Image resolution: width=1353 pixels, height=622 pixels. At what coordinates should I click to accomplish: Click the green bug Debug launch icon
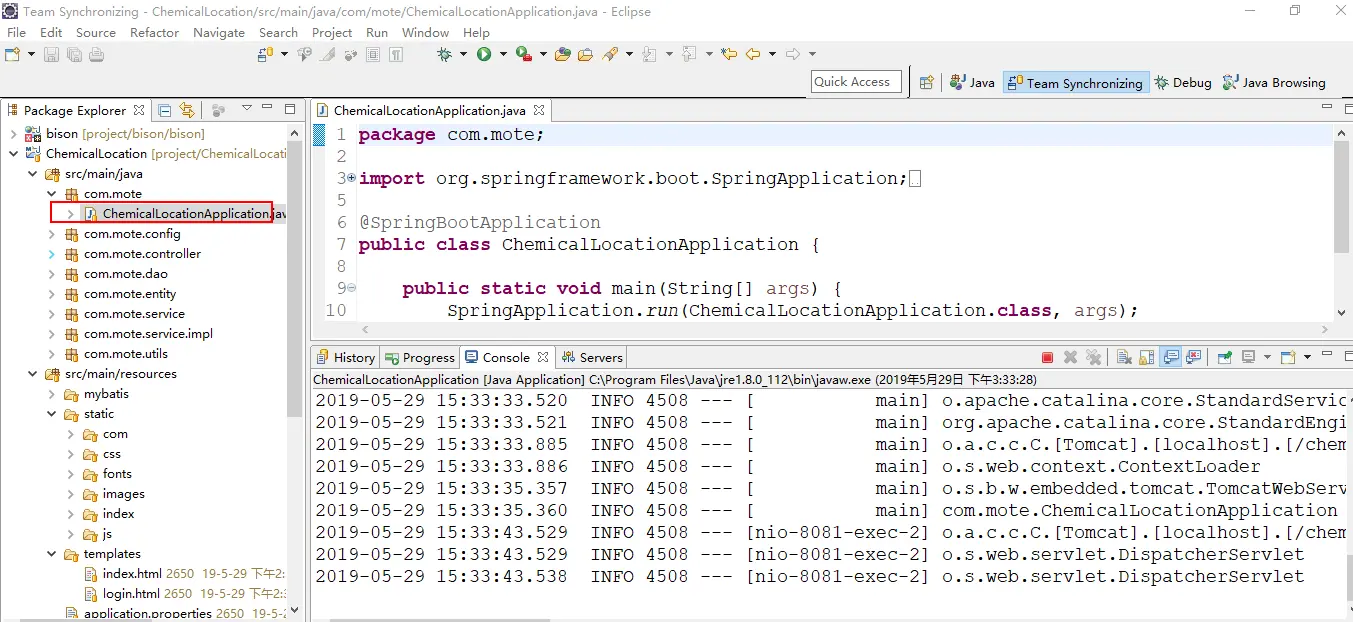pos(445,54)
